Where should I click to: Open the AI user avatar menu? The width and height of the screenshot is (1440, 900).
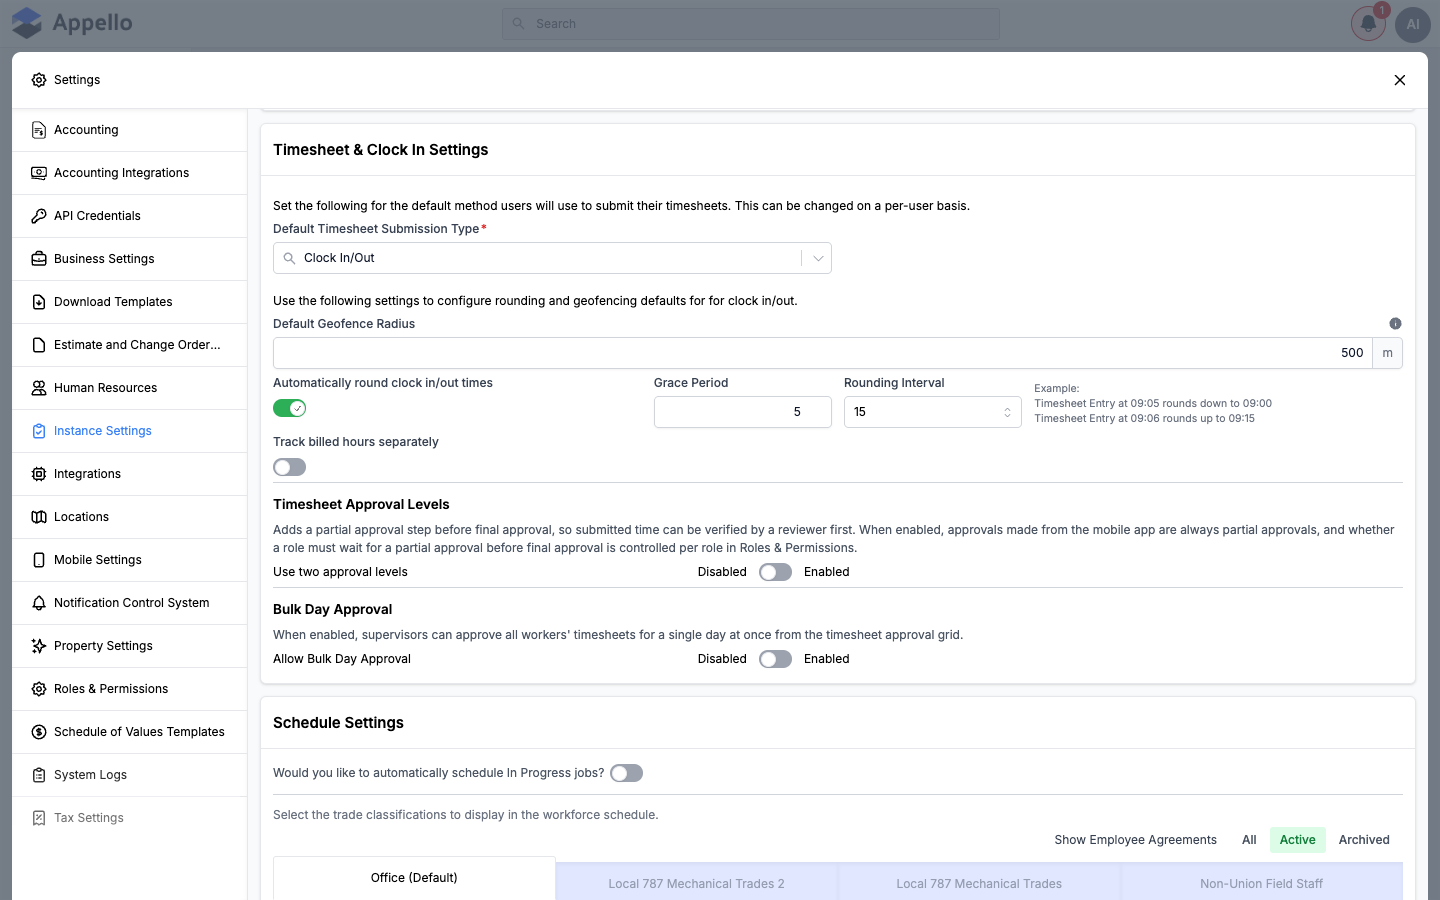point(1413,24)
